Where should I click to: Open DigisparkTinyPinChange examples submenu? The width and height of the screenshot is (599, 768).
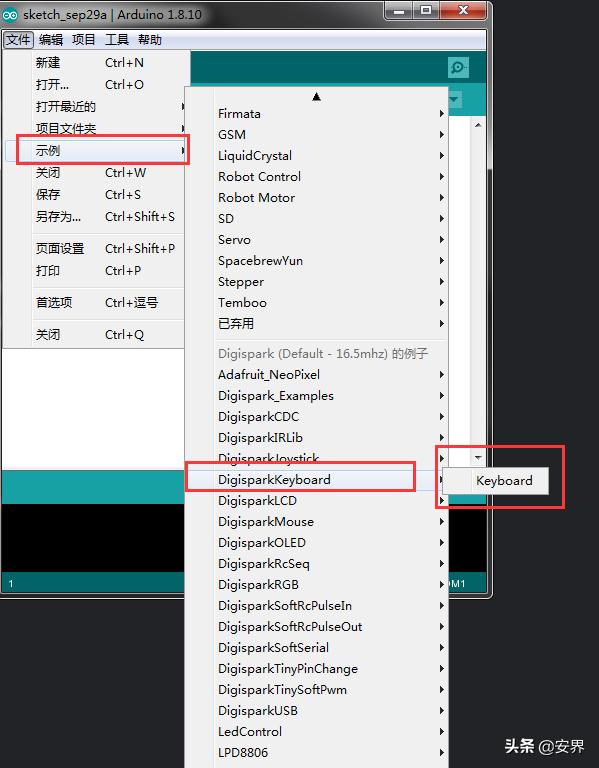point(316,670)
